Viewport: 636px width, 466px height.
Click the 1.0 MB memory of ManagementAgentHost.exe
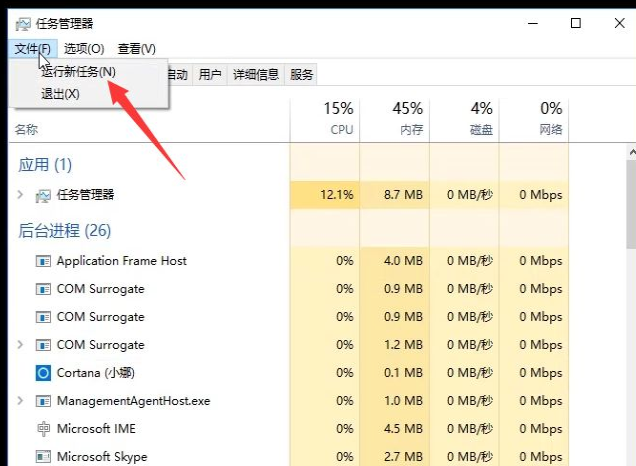[x=403, y=401]
